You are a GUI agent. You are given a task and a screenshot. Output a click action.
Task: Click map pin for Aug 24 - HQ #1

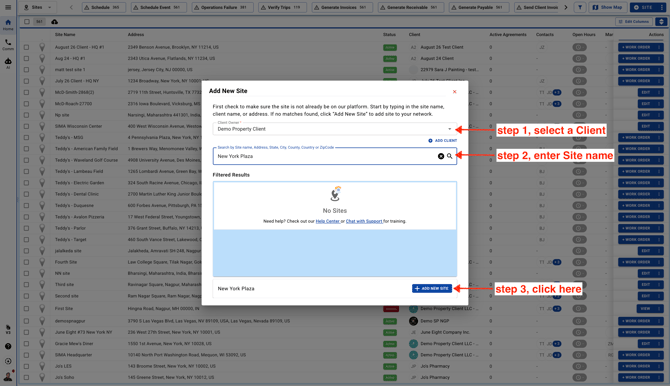point(42,58)
